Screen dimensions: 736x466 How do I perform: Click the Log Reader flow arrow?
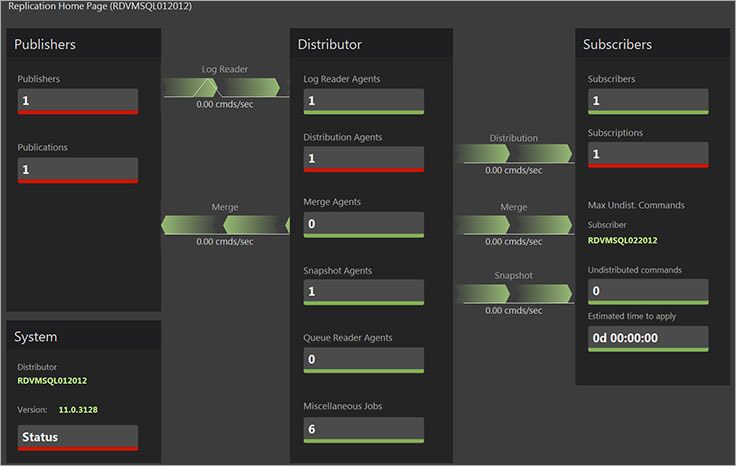pyautogui.click(x=225, y=88)
